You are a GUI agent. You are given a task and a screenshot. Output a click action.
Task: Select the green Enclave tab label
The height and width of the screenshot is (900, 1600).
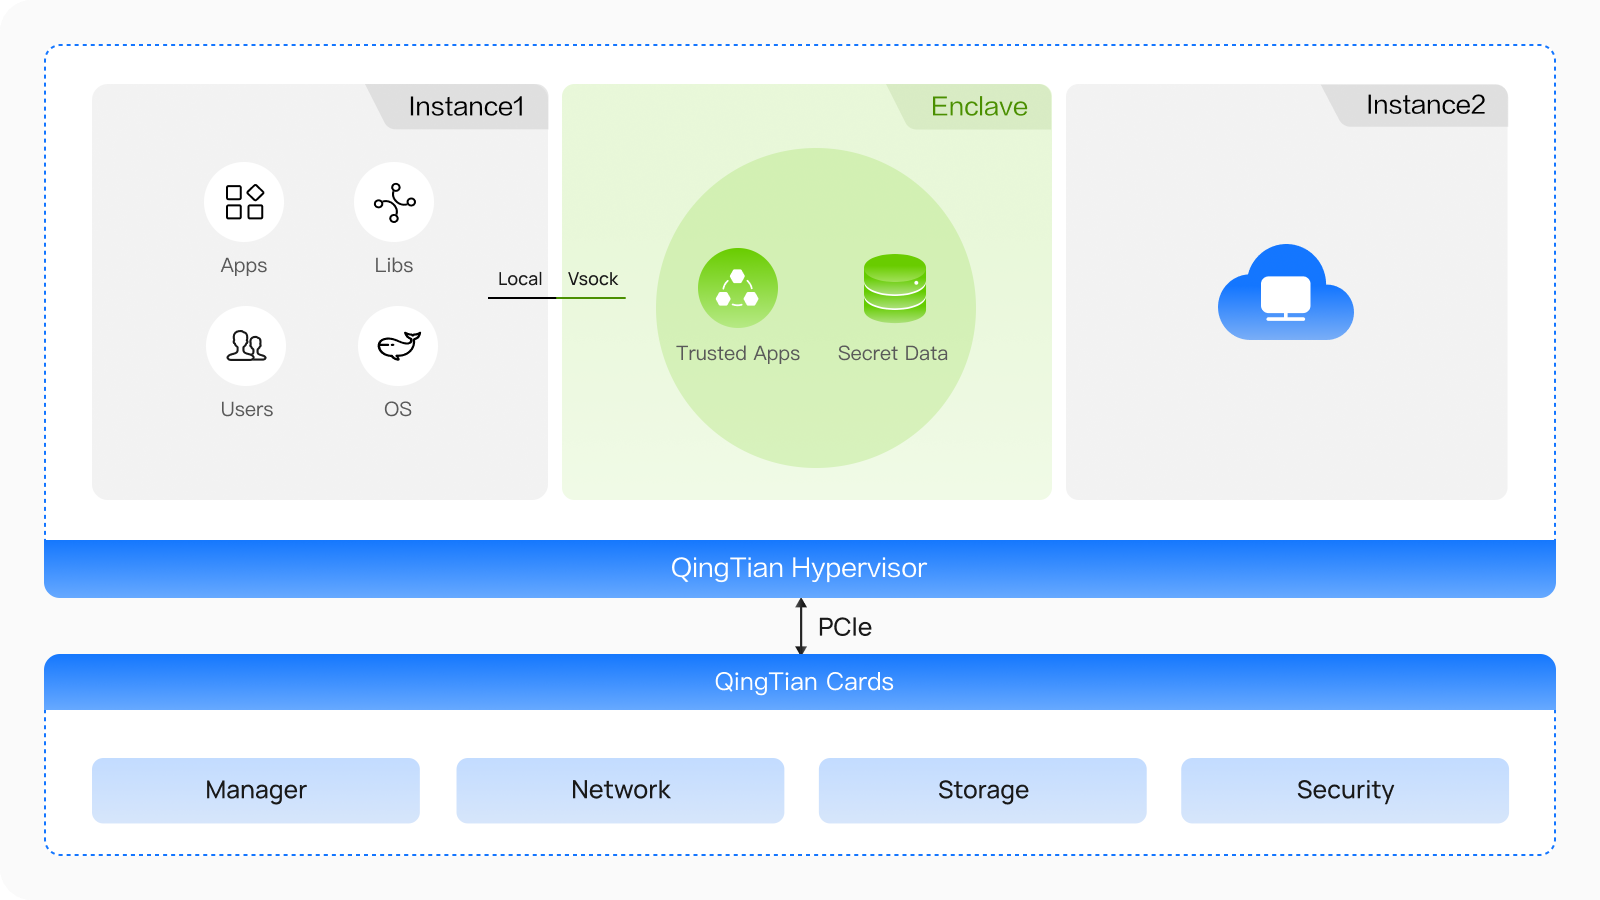click(x=979, y=107)
